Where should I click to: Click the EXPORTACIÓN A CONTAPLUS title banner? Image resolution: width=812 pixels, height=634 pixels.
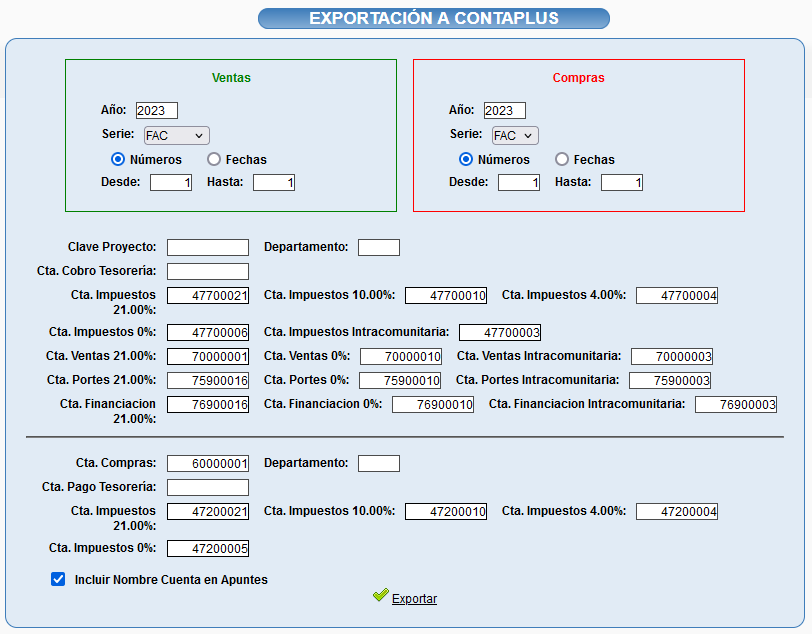tap(434, 18)
